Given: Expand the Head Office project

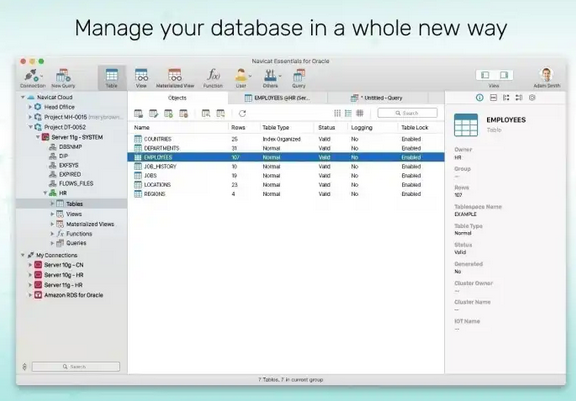Looking at the screenshot, I should coord(30,107).
